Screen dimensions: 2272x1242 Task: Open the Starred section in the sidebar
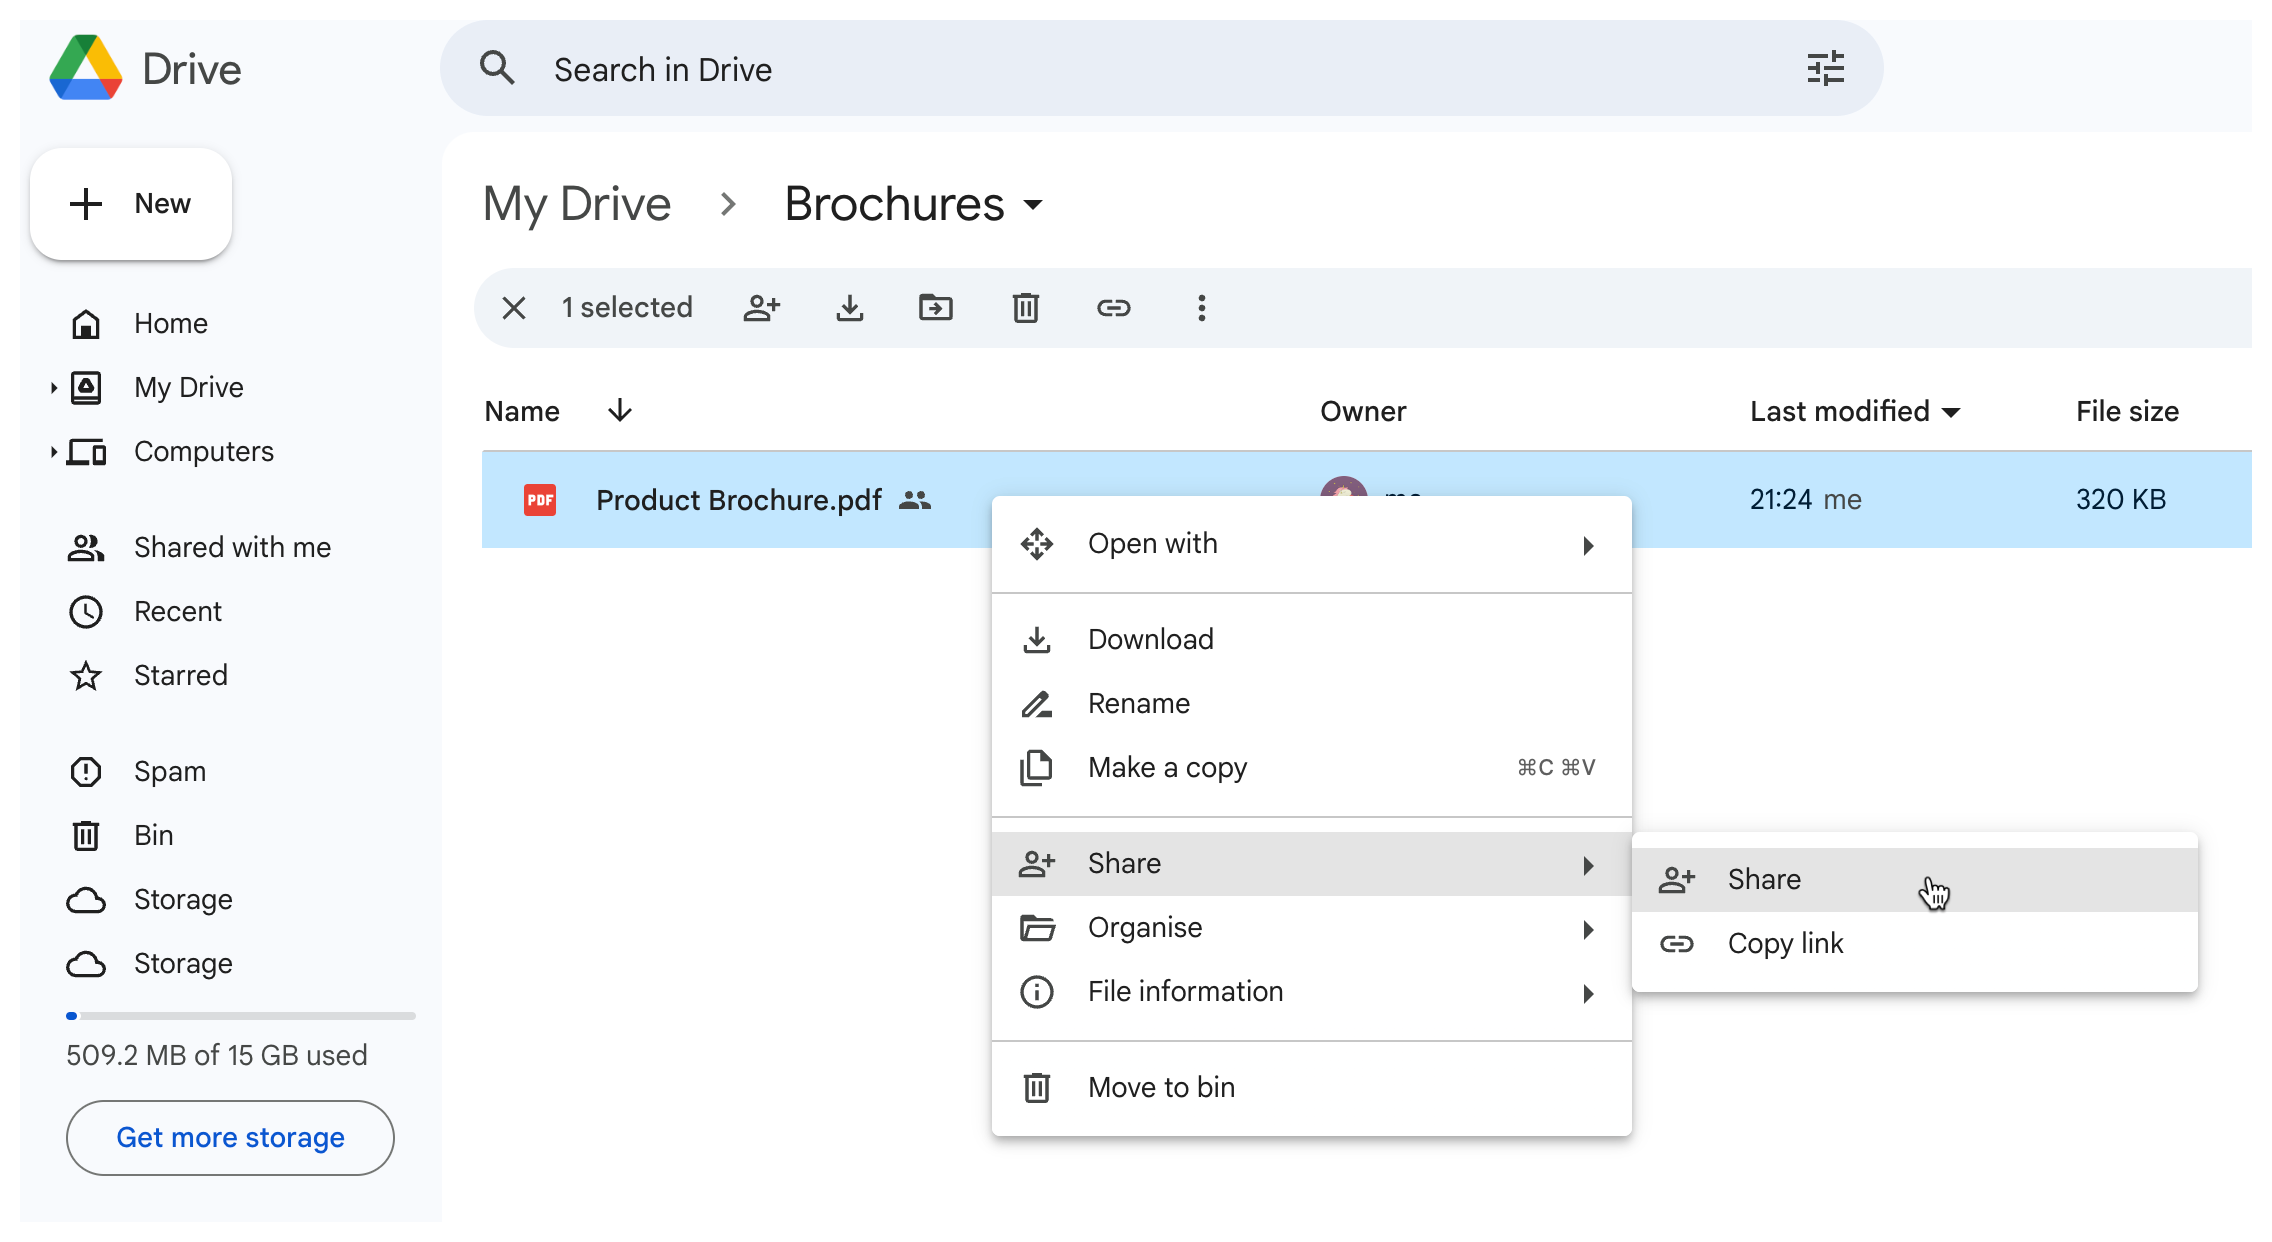181,675
